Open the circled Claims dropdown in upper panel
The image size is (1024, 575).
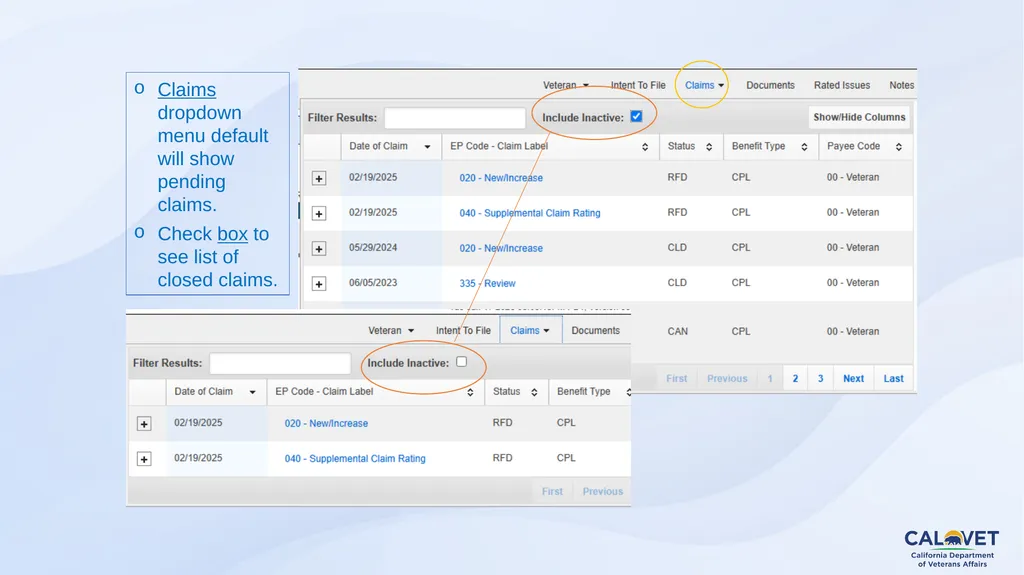point(704,85)
